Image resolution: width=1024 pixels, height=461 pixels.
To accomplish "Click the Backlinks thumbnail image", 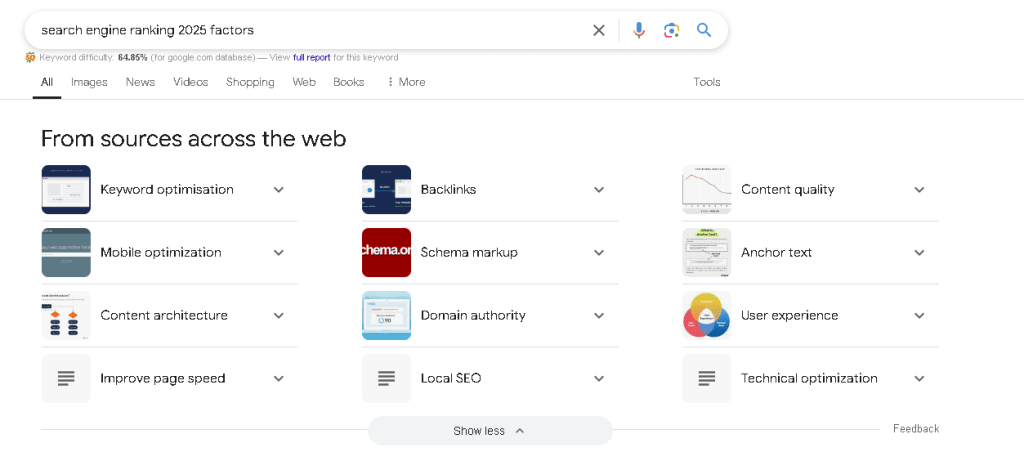I will point(387,189).
